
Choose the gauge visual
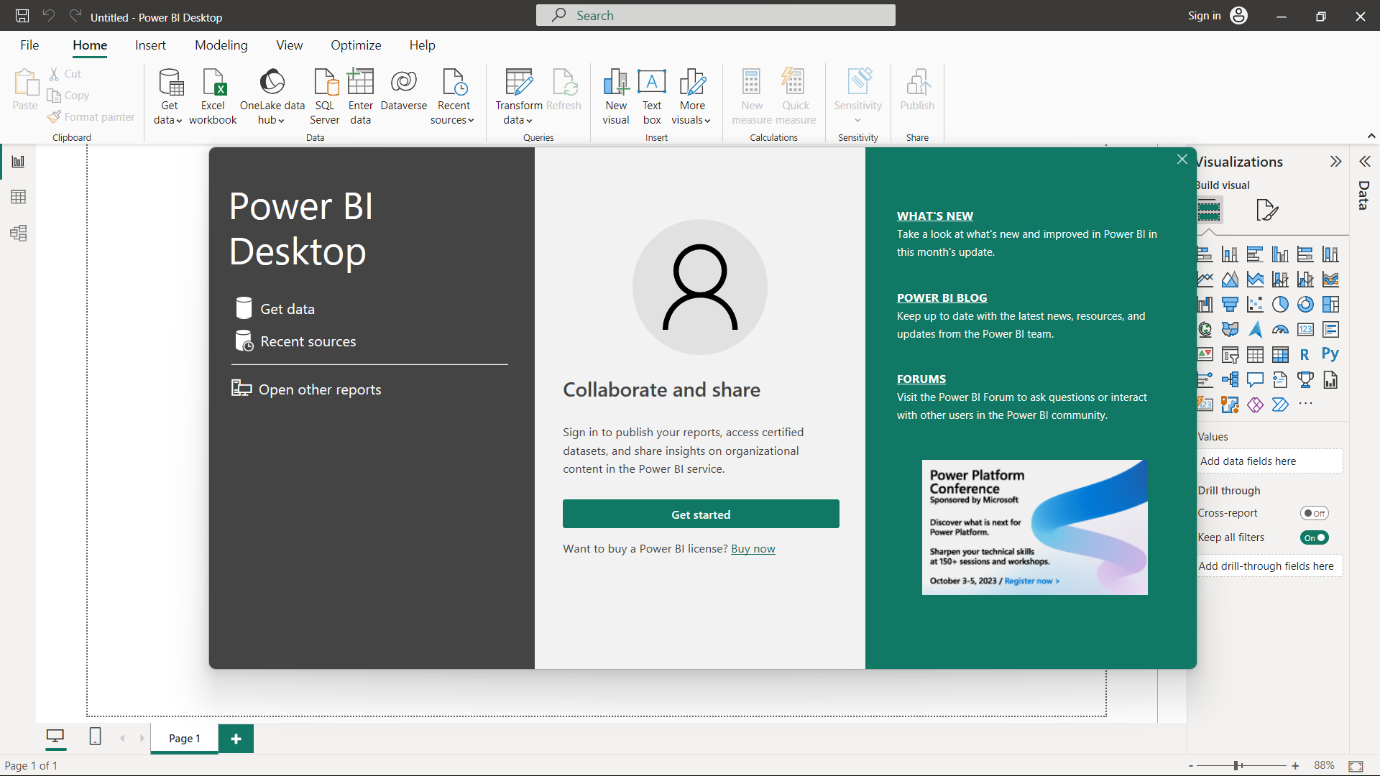(x=1280, y=329)
